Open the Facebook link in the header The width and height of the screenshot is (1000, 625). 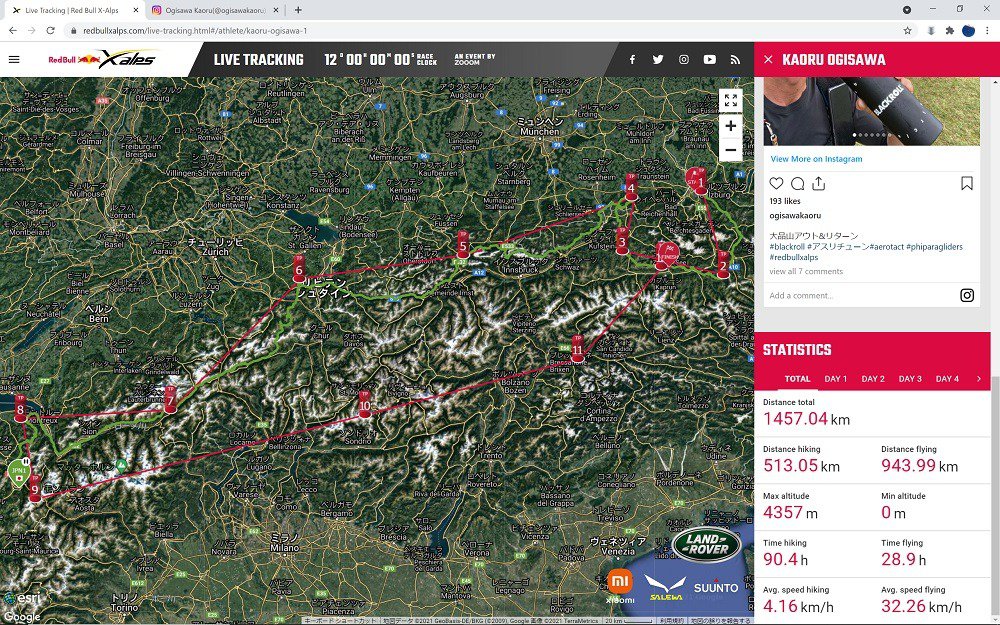(632, 59)
